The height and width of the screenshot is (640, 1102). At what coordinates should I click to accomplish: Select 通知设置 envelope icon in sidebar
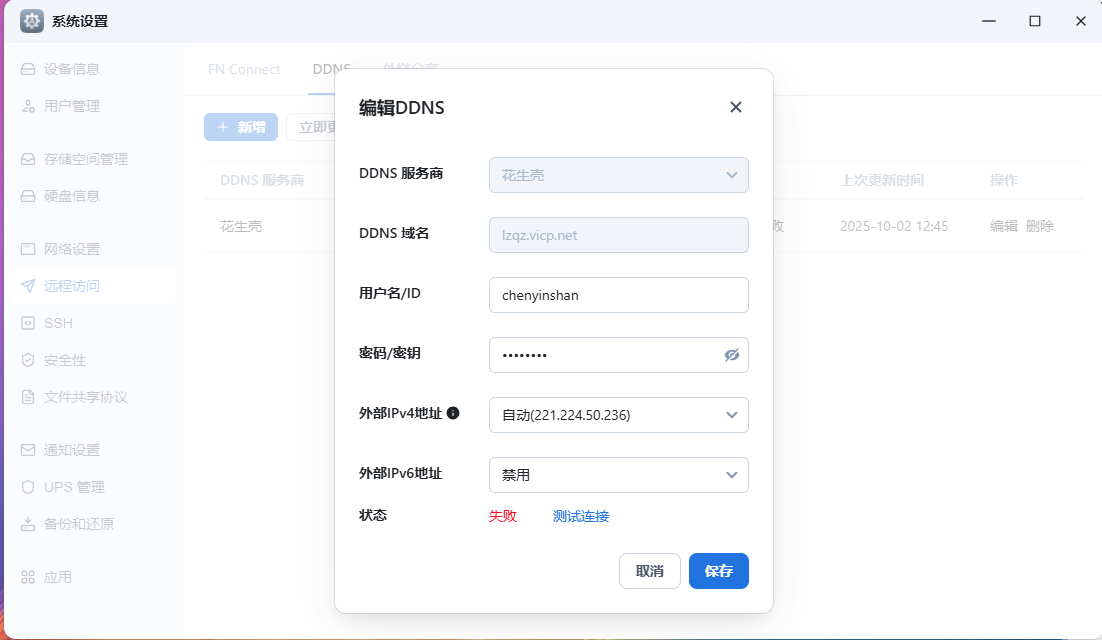[28, 450]
